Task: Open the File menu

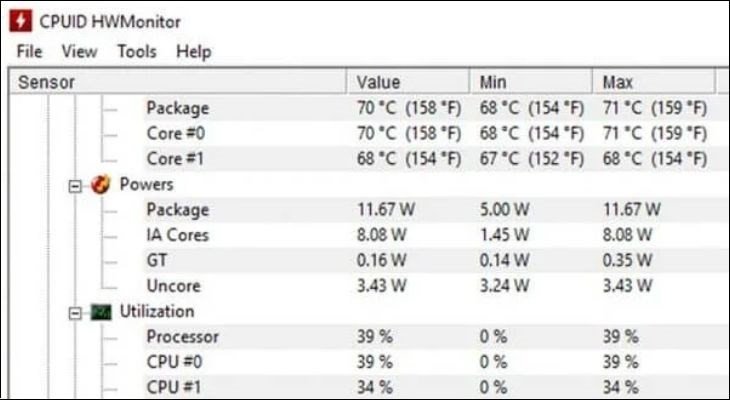Action: tap(29, 51)
